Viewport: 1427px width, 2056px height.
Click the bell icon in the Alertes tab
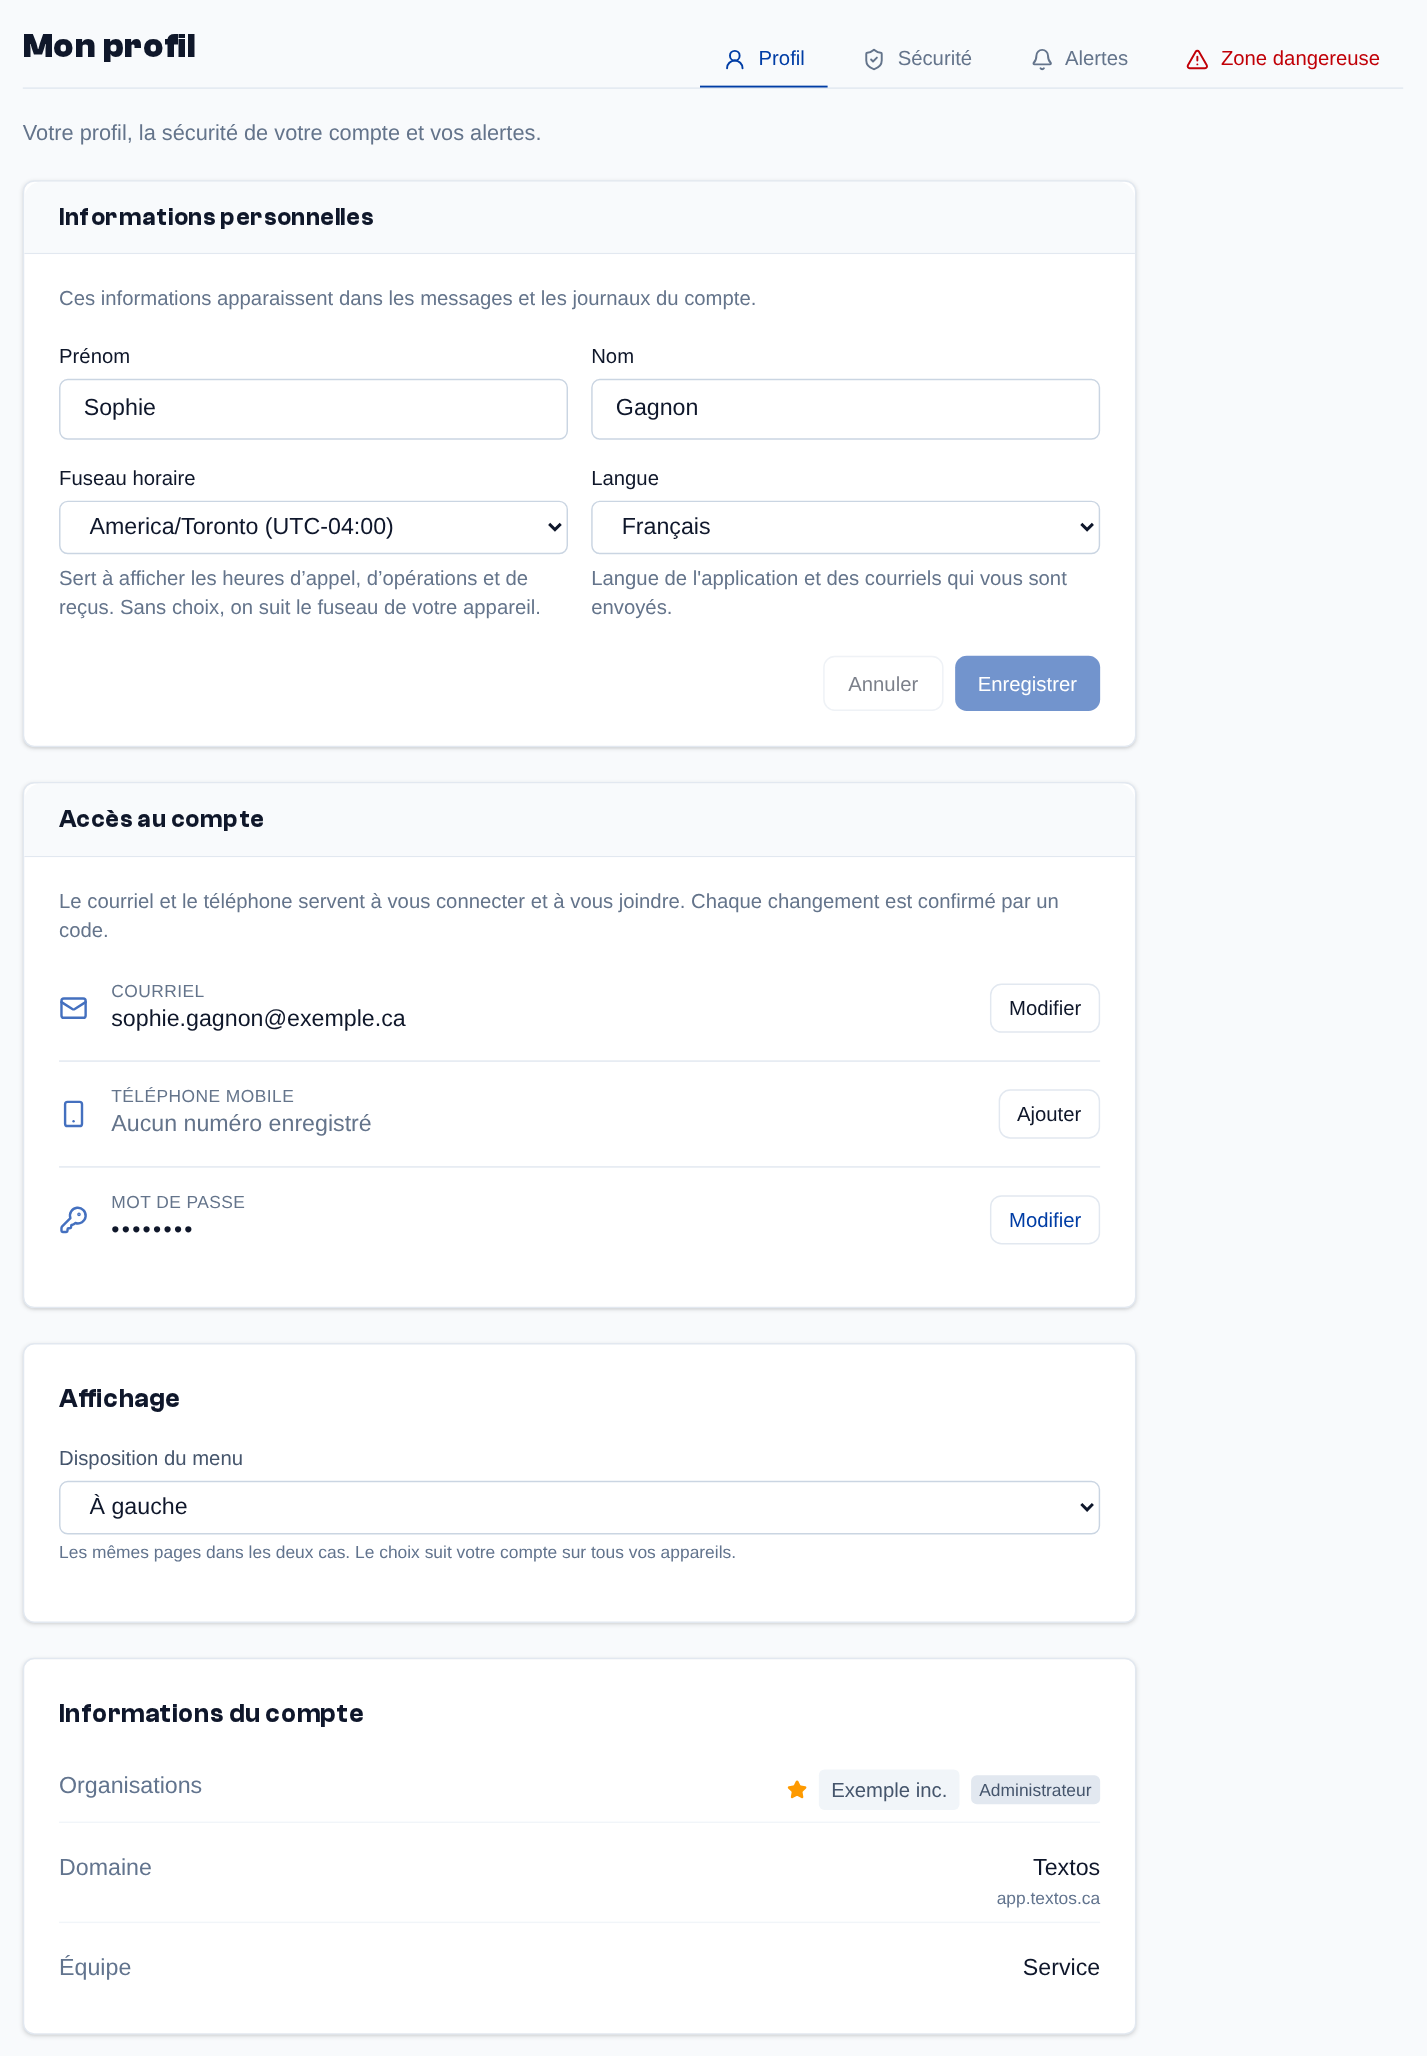pos(1042,60)
